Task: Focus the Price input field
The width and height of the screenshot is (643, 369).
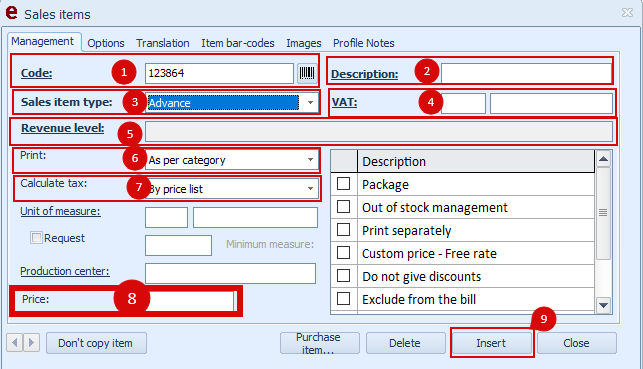Action: [x=189, y=301]
